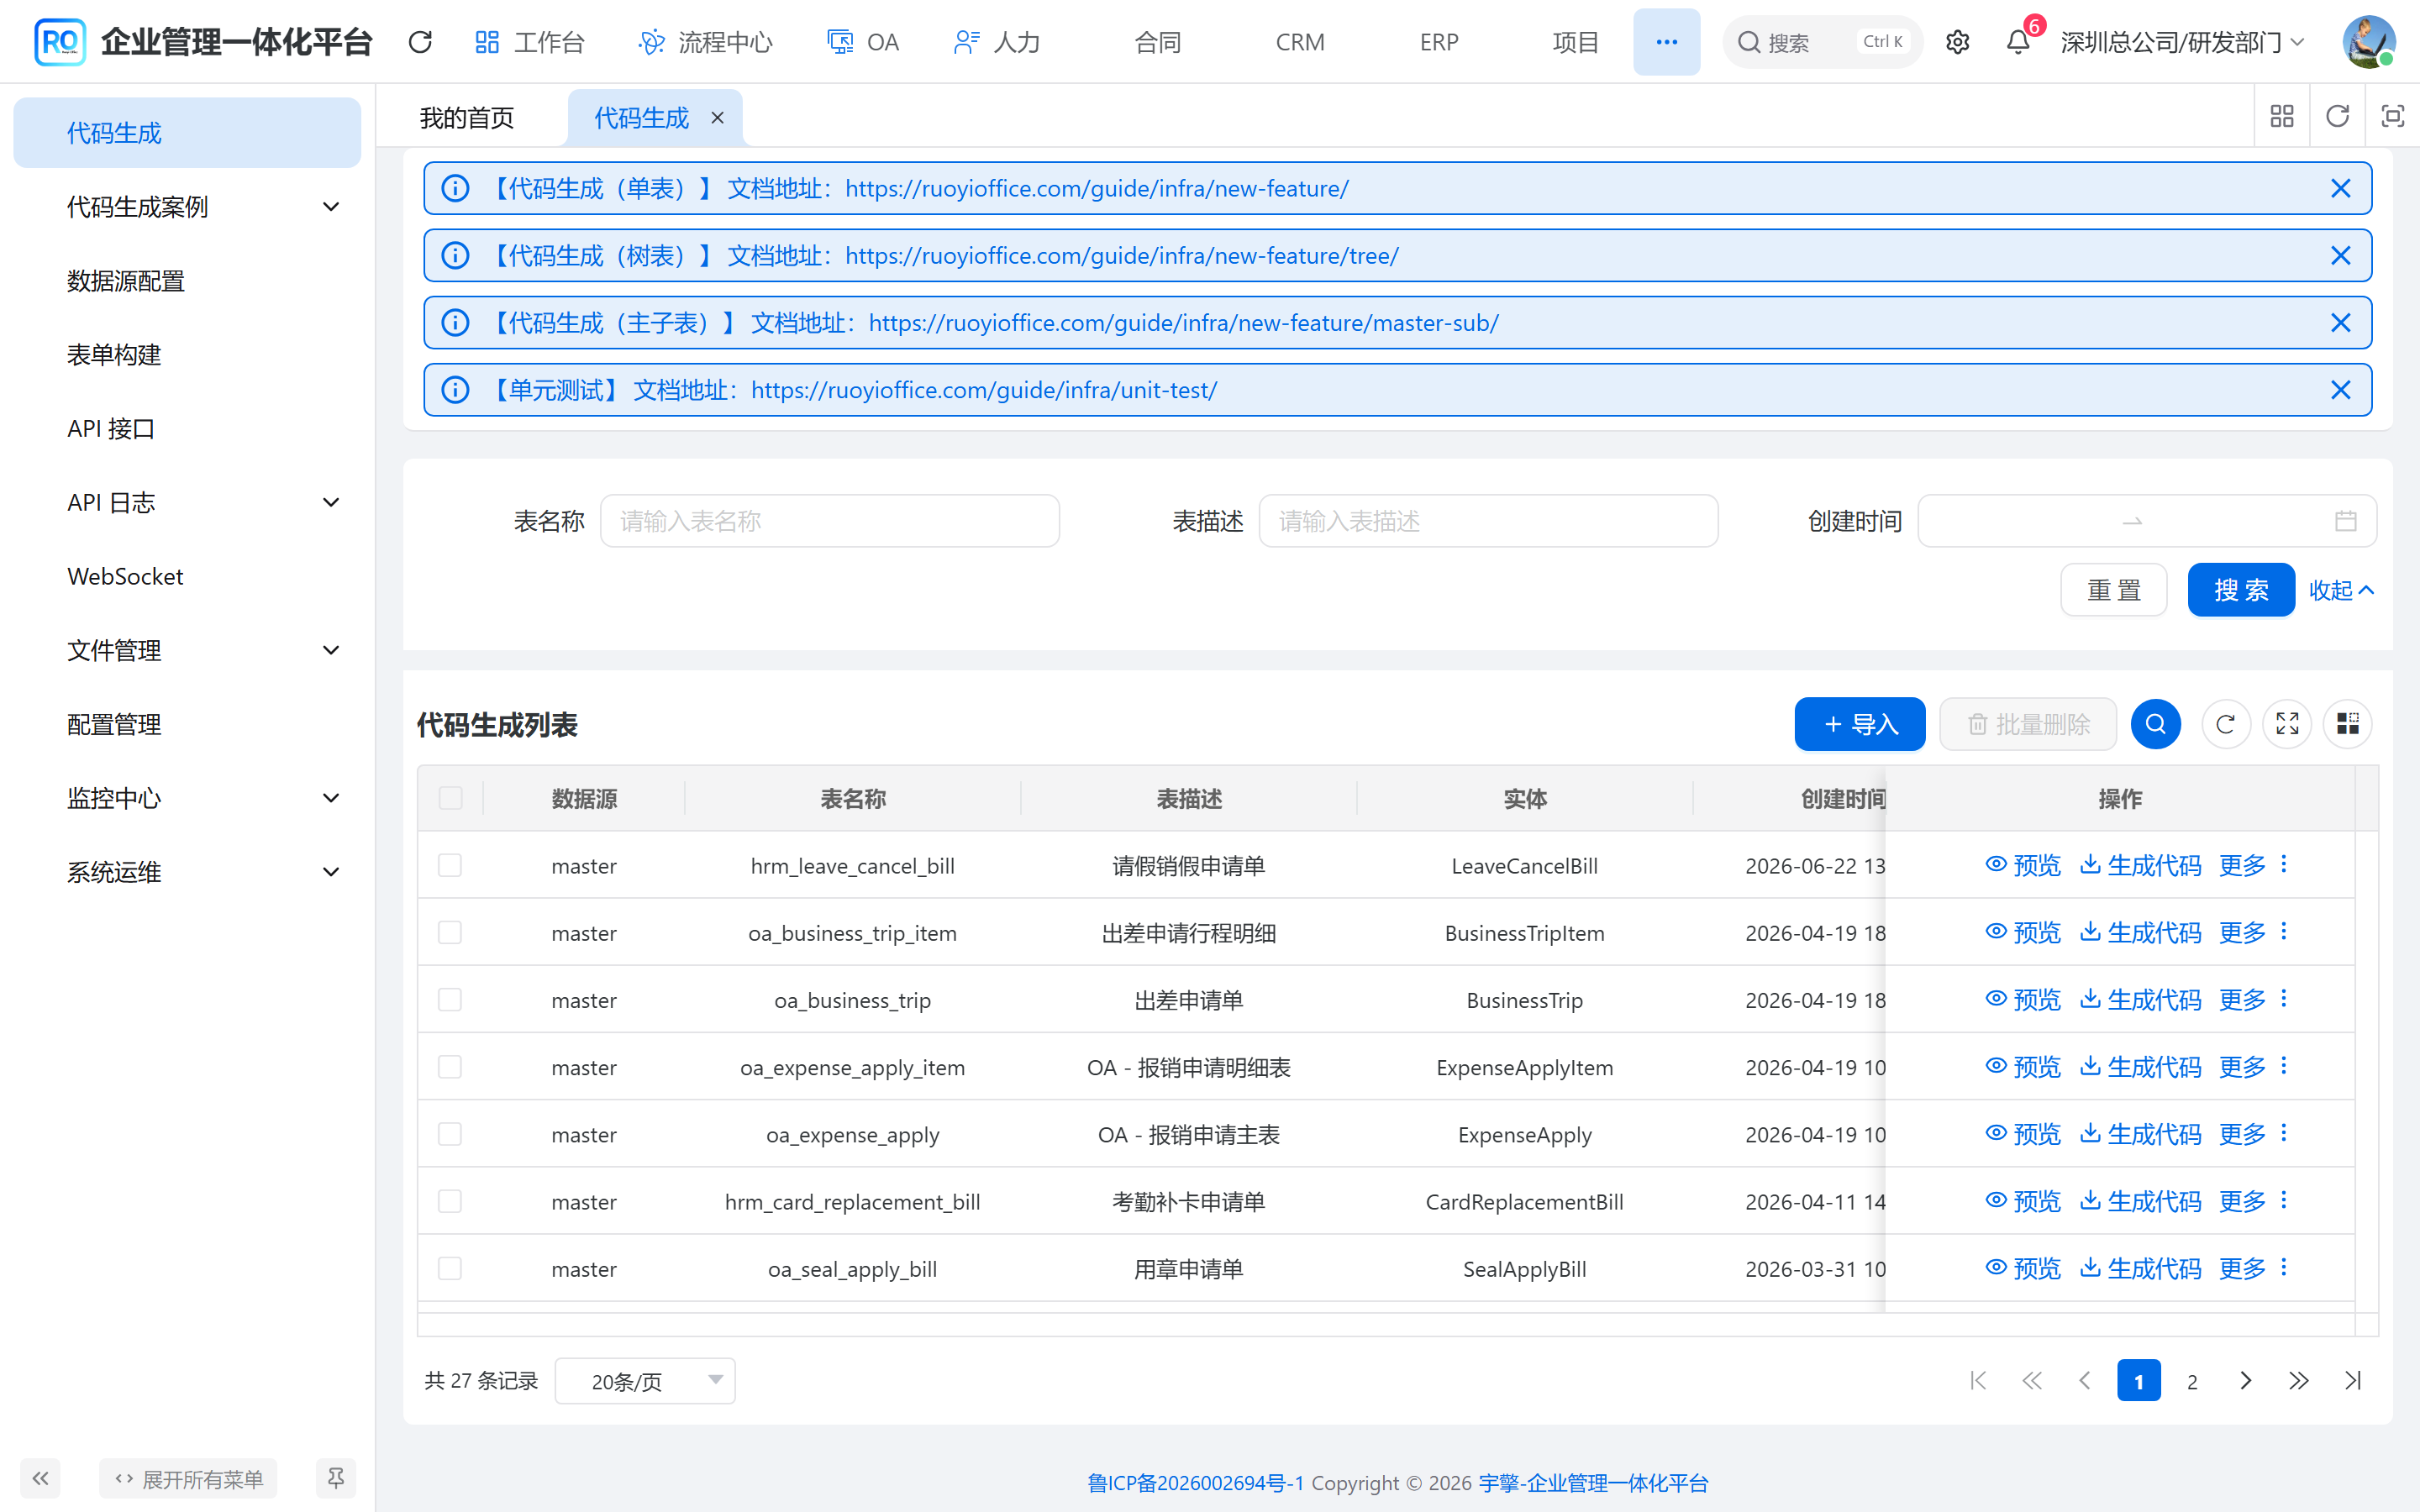Close the 单元测试 documentation alert
The width and height of the screenshot is (2420, 1512).
tap(2340, 390)
